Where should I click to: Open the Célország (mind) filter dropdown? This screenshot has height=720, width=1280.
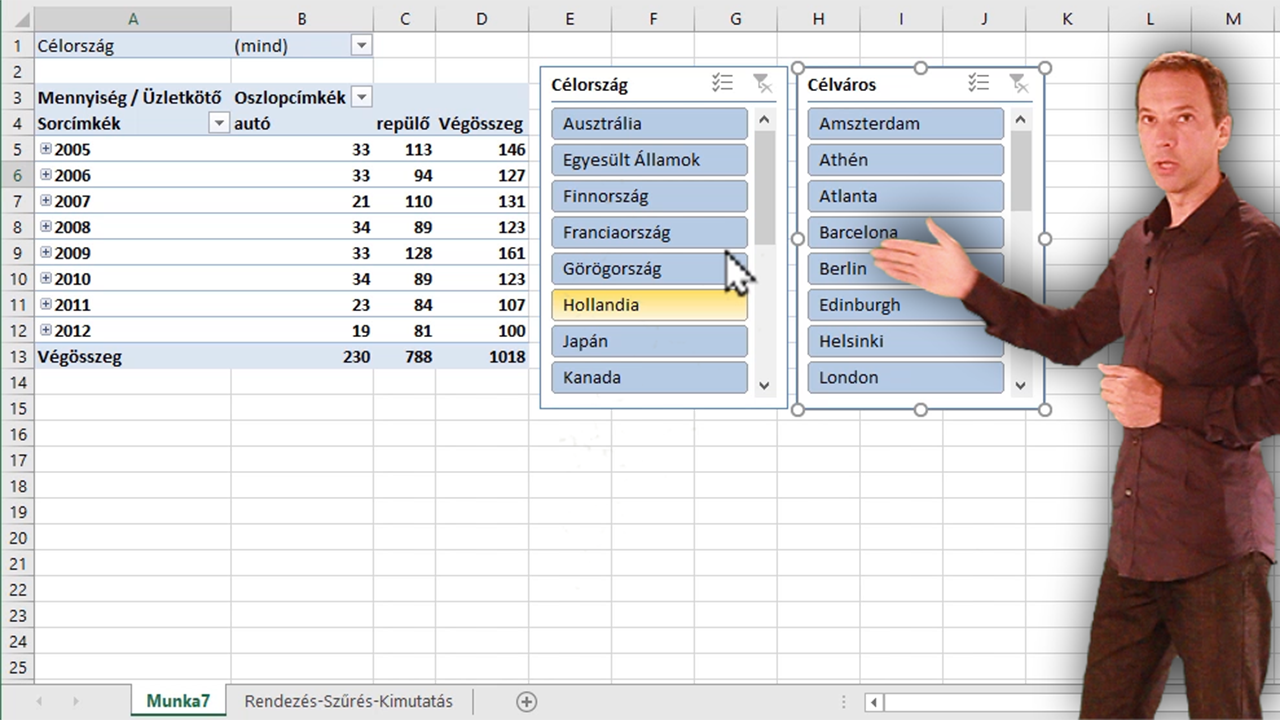click(x=361, y=46)
